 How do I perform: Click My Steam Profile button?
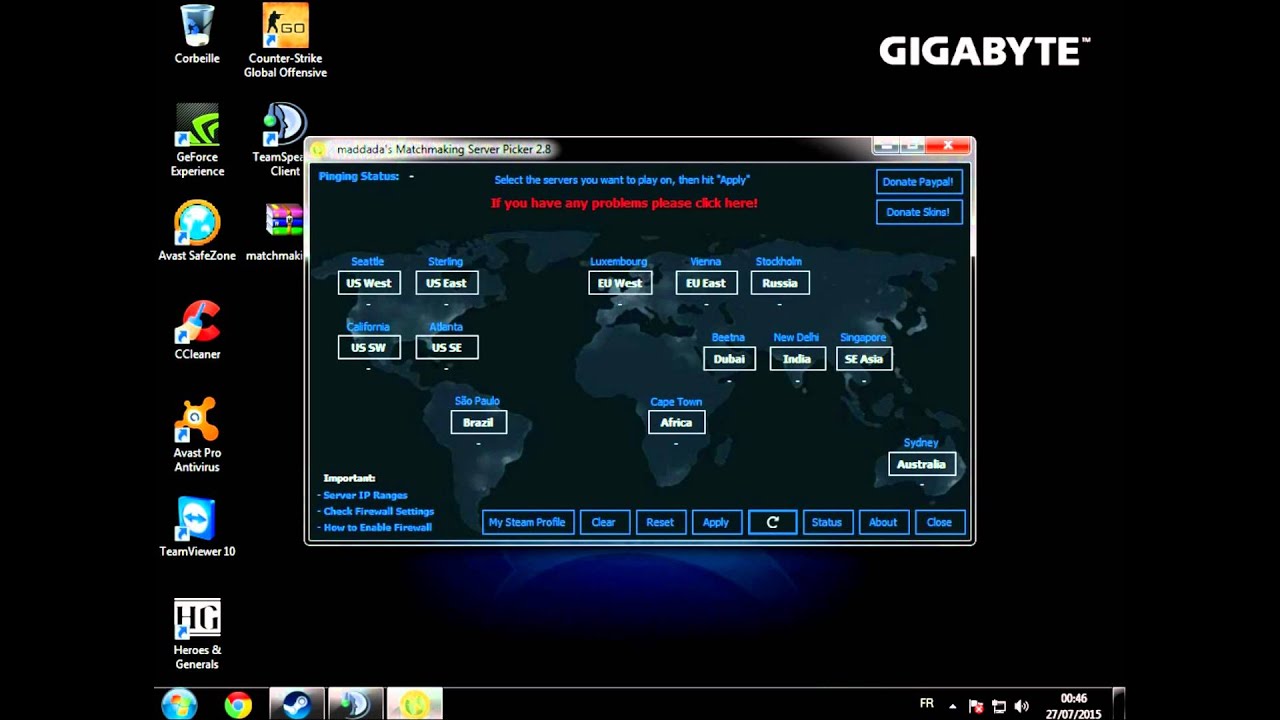pos(527,522)
